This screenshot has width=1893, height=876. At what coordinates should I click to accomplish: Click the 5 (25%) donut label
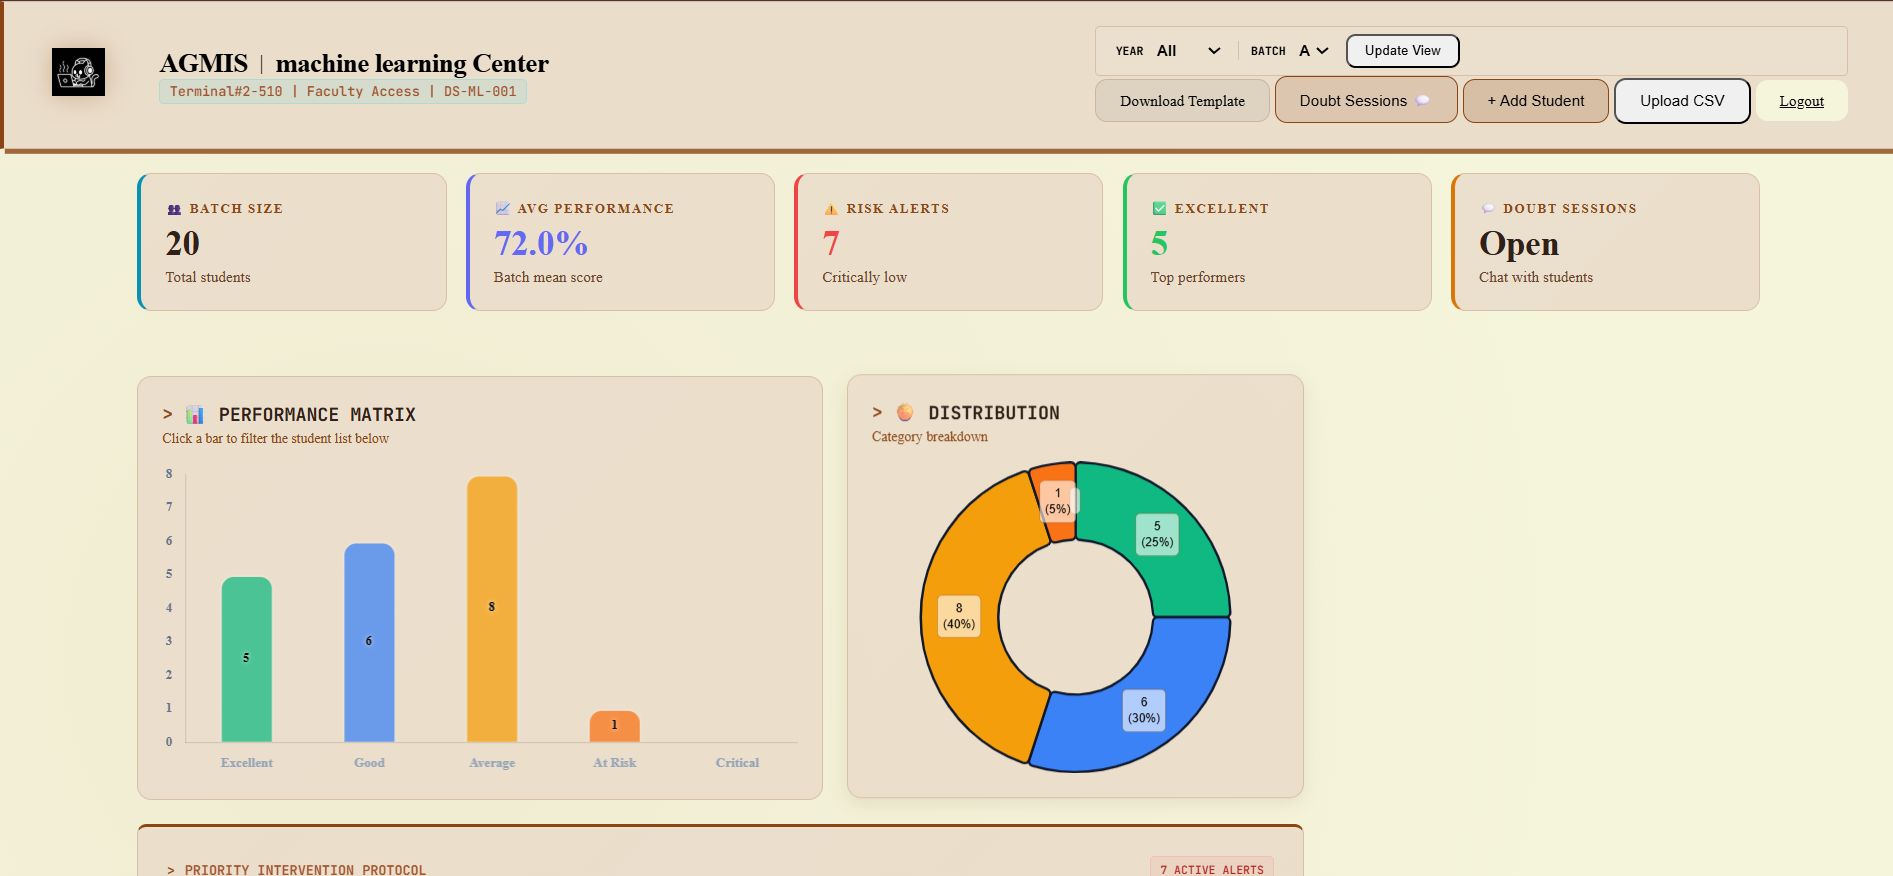1157,534
